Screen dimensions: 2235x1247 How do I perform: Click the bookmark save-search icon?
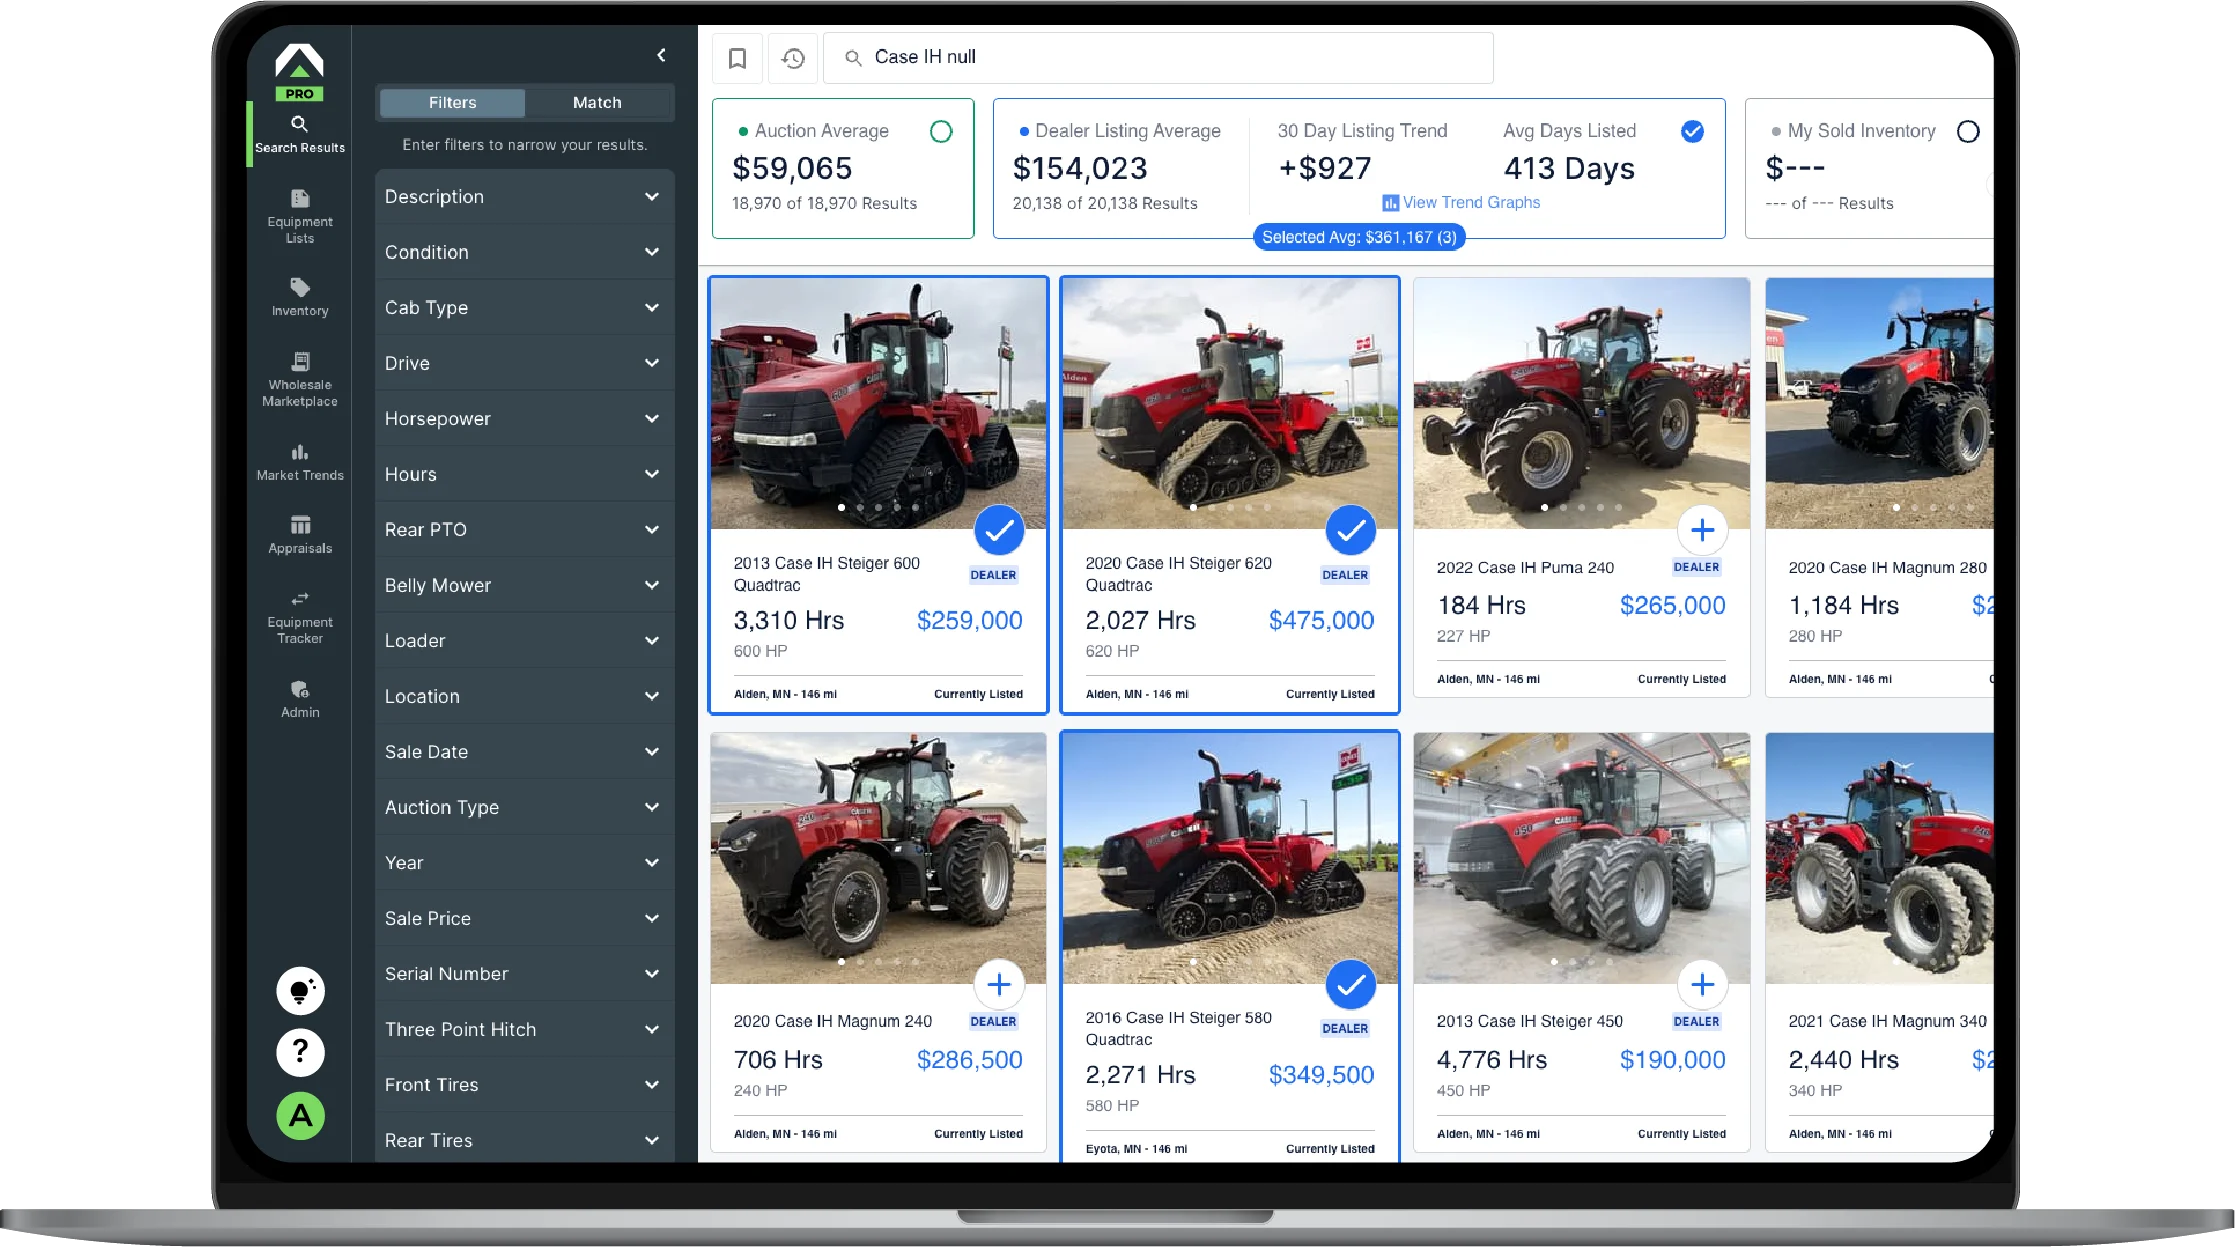point(737,58)
